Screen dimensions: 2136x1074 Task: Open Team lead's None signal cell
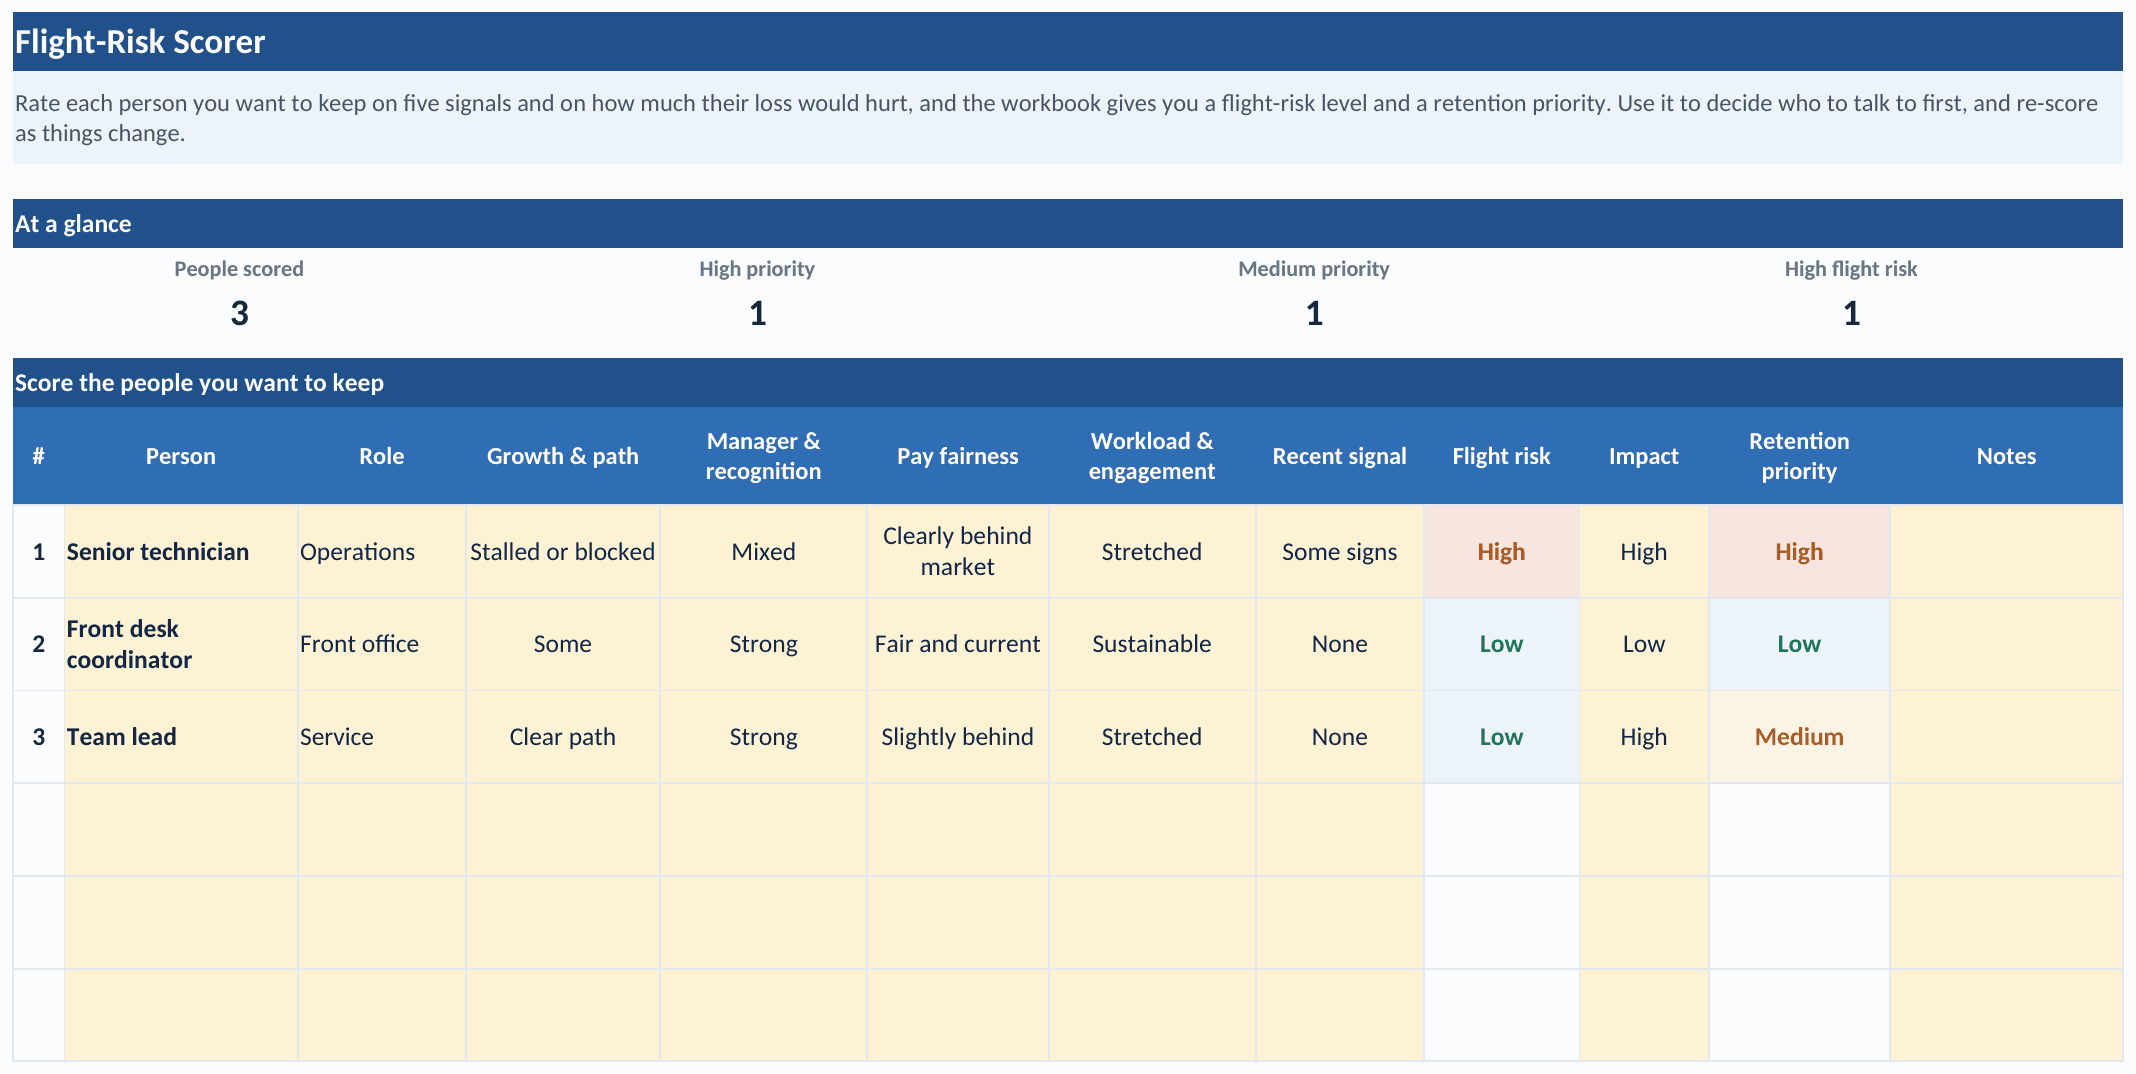click(1340, 737)
